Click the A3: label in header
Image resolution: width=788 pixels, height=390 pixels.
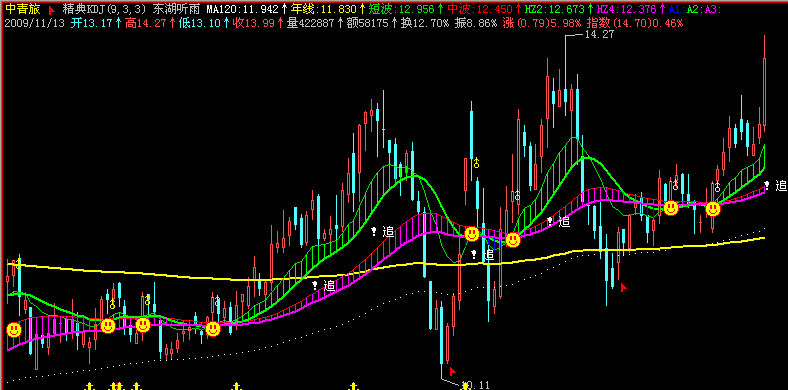pos(713,9)
